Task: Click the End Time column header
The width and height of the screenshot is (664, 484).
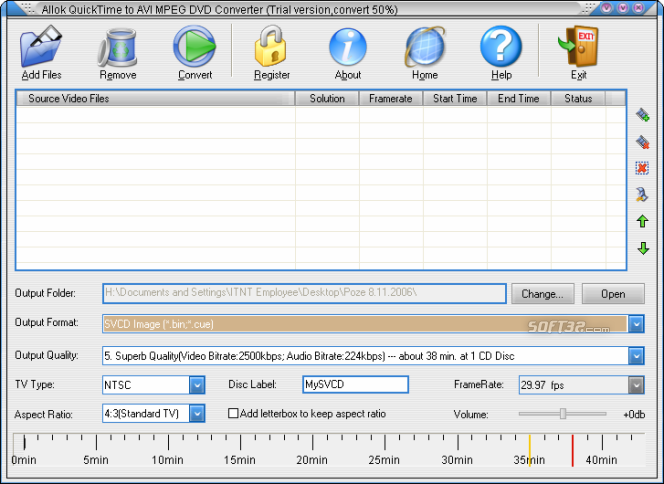Action: (519, 98)
